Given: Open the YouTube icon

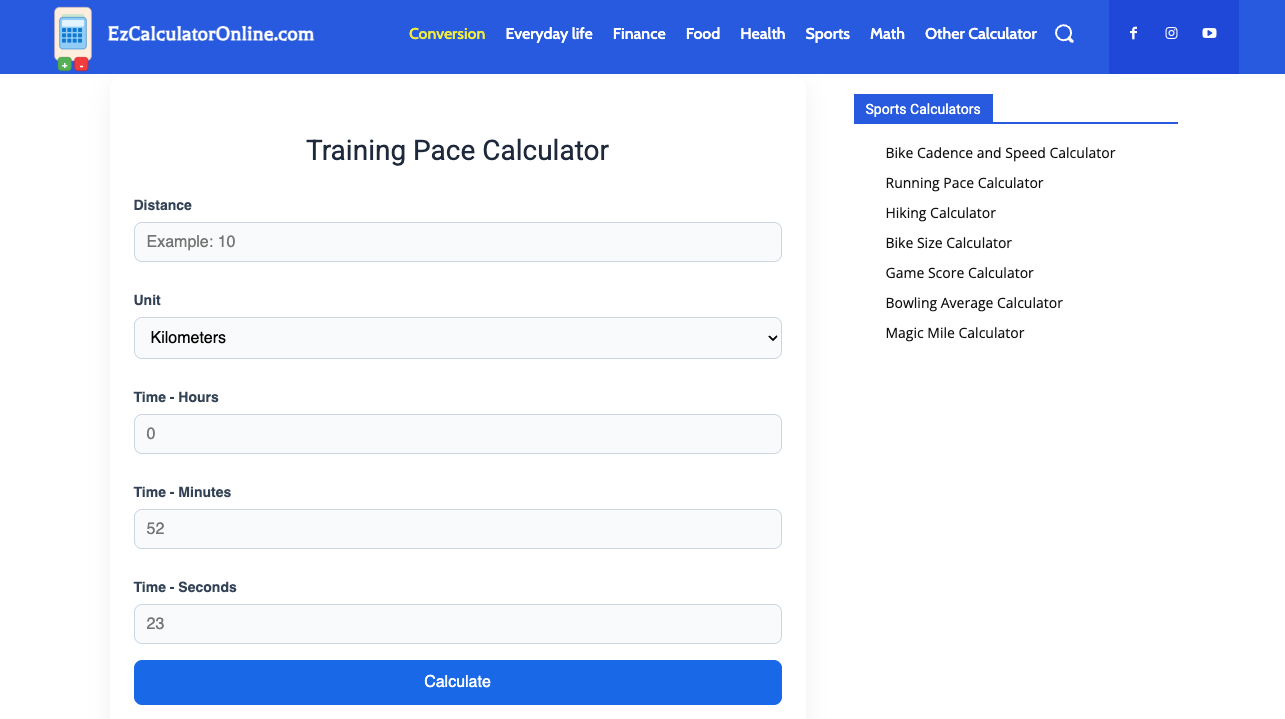Looking at the screenshot, I should click(1209, 33).
